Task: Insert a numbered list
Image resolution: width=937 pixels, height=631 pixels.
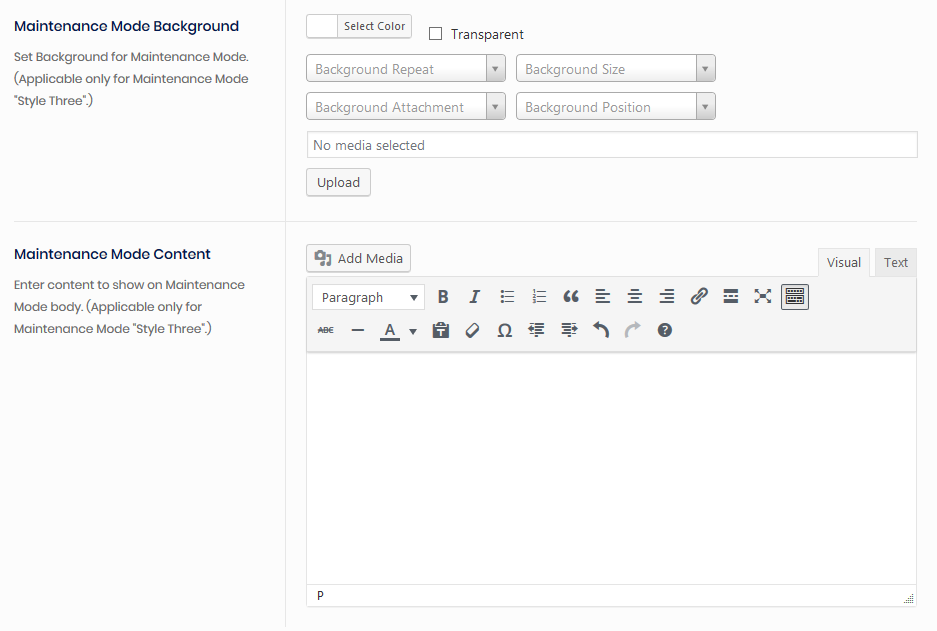Action: [x=539, y=297]
